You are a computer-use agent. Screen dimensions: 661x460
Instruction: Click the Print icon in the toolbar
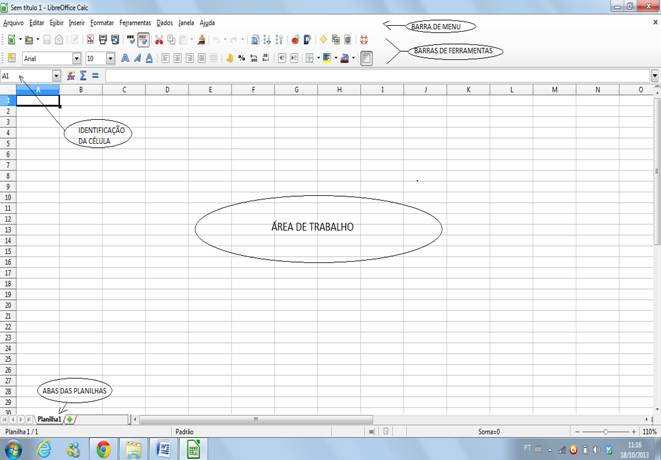101,40
